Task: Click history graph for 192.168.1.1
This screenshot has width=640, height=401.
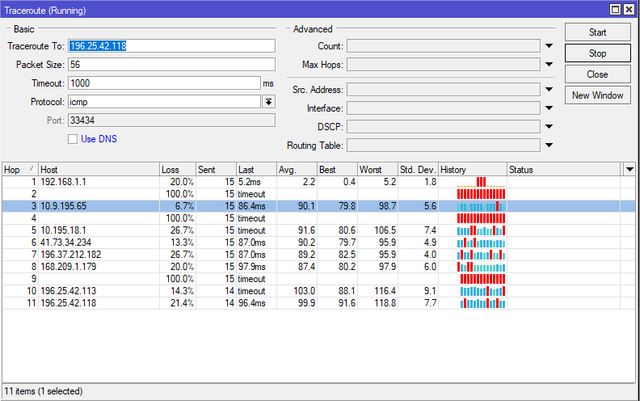Action: coord(481,182)
